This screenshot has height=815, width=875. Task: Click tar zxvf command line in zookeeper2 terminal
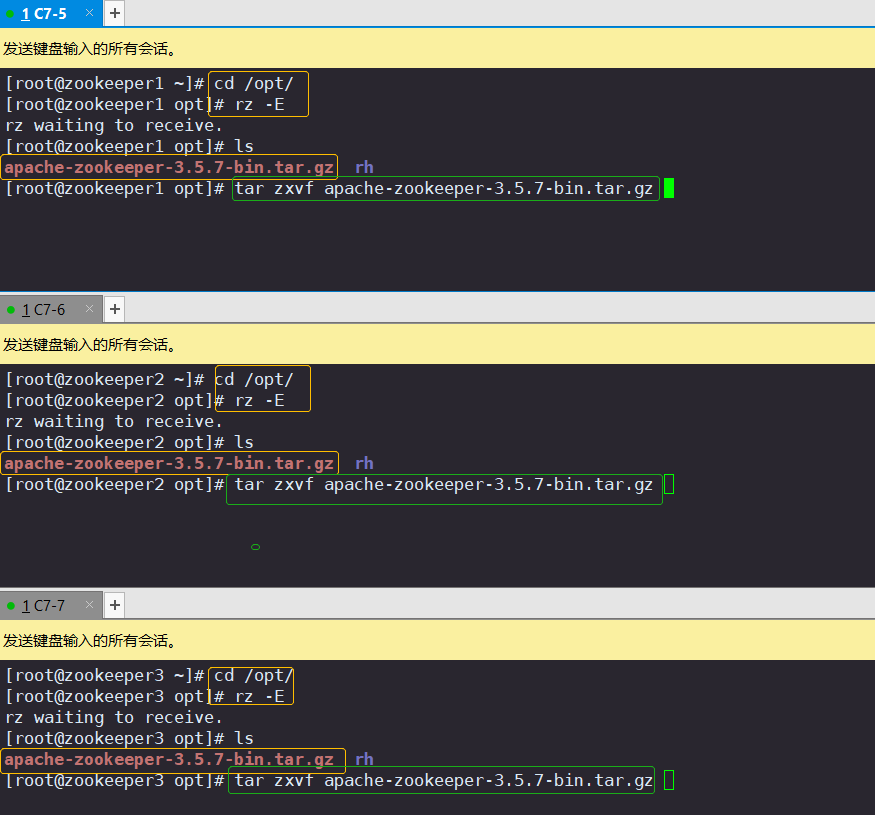coord(444,485)
